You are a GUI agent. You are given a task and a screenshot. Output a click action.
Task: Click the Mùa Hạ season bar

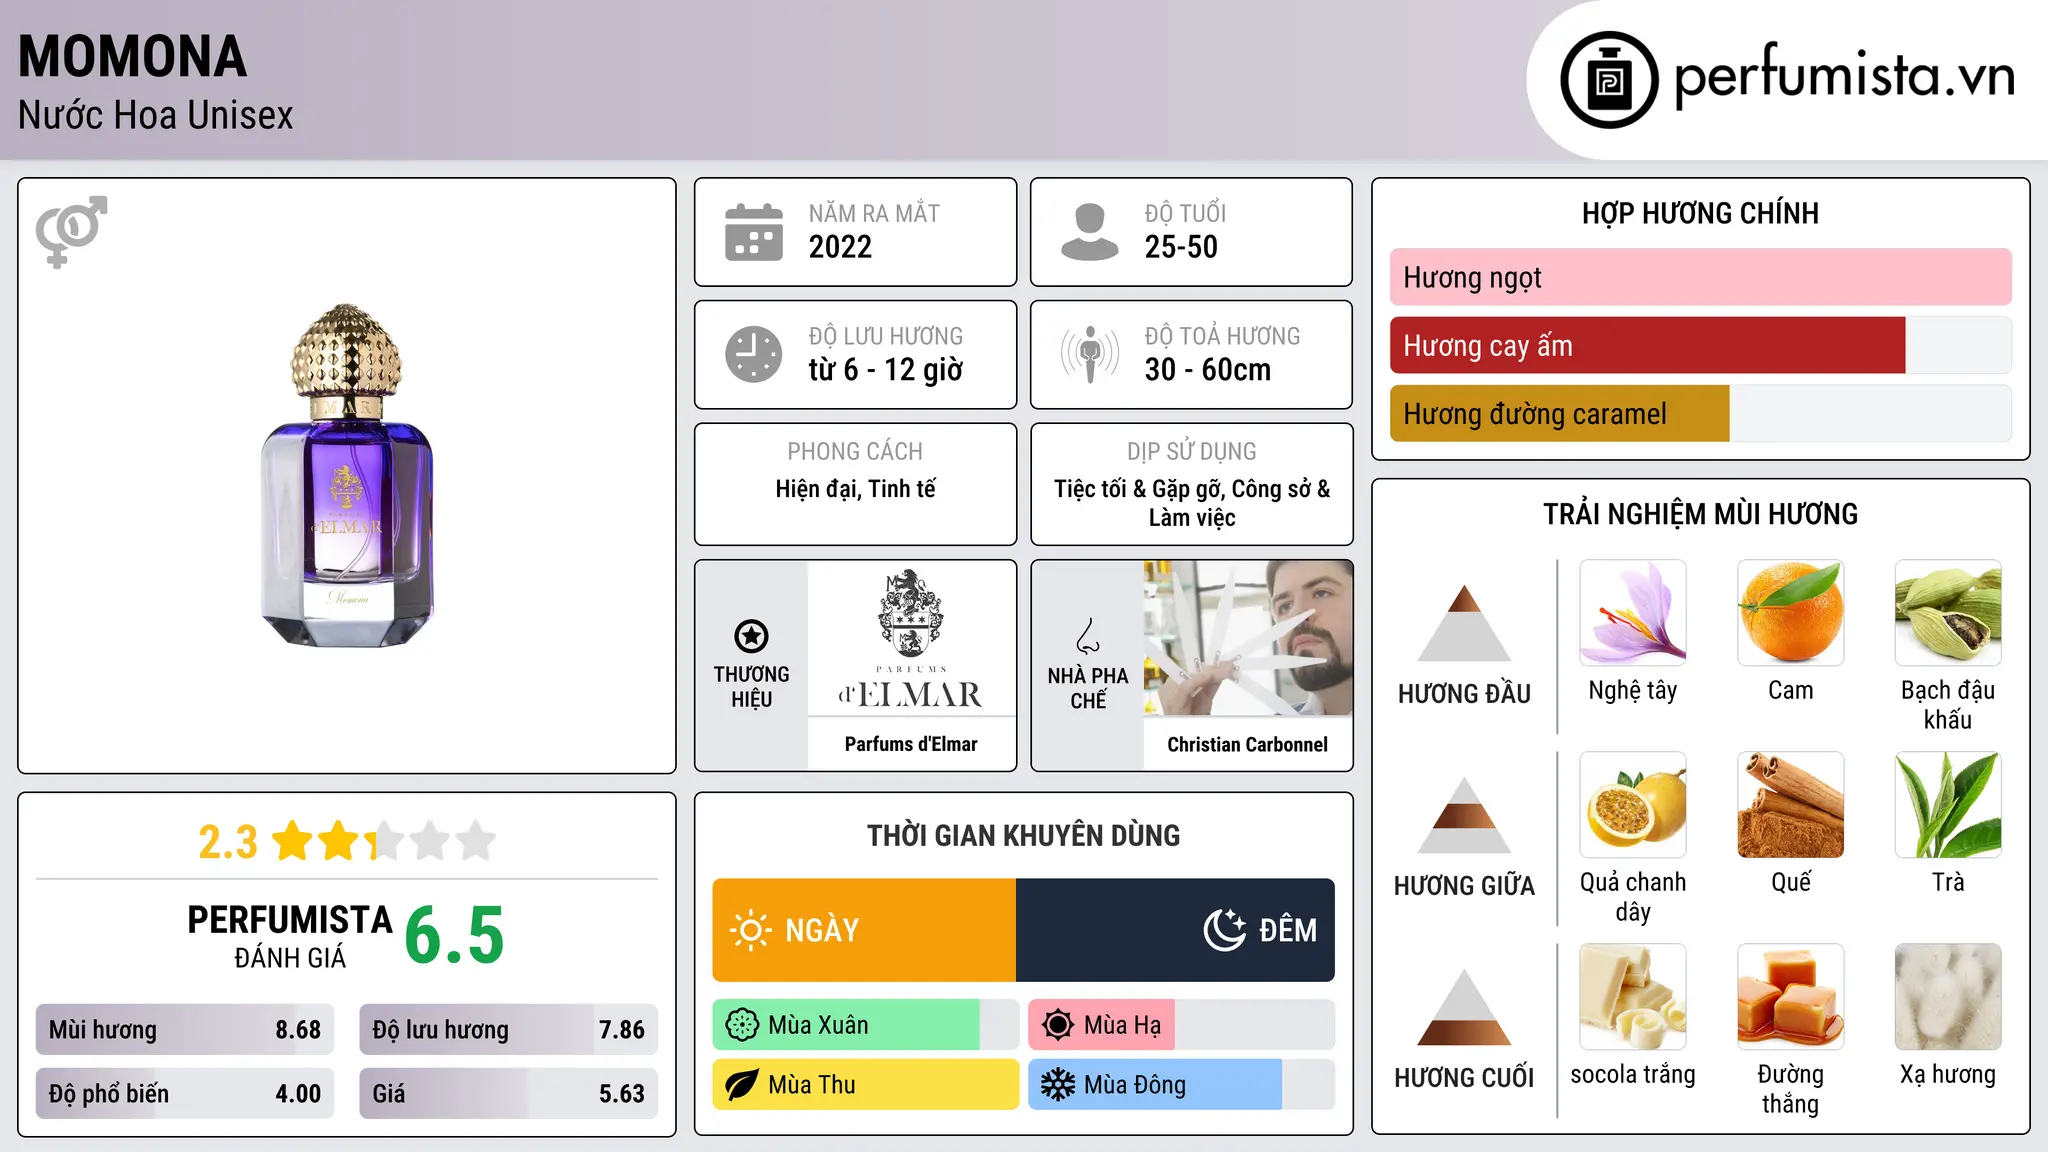[x=1181, y=1025]
